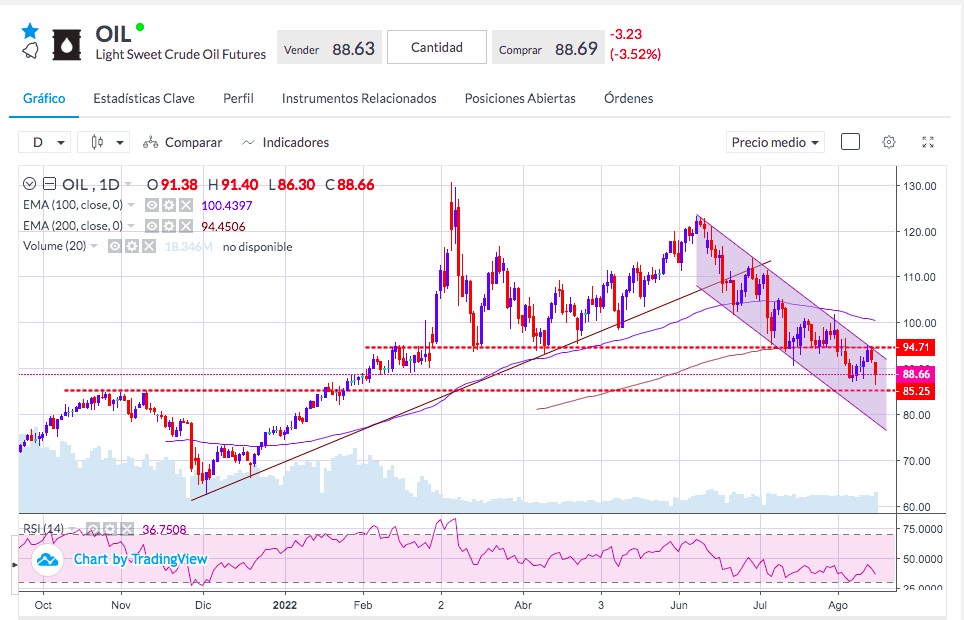
Task: Open the D timeframe dropdown
Action: point(44,142)
